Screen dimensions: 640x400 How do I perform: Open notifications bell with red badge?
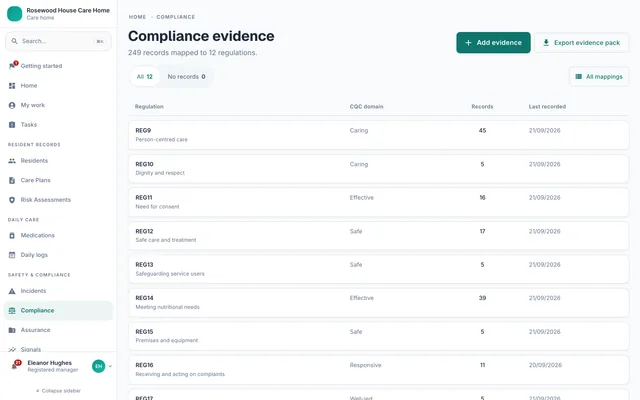click(15, 365)
